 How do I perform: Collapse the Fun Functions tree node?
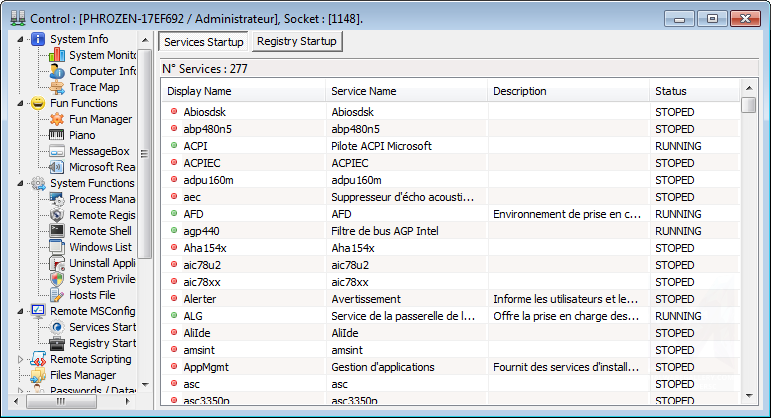(22, 103)
